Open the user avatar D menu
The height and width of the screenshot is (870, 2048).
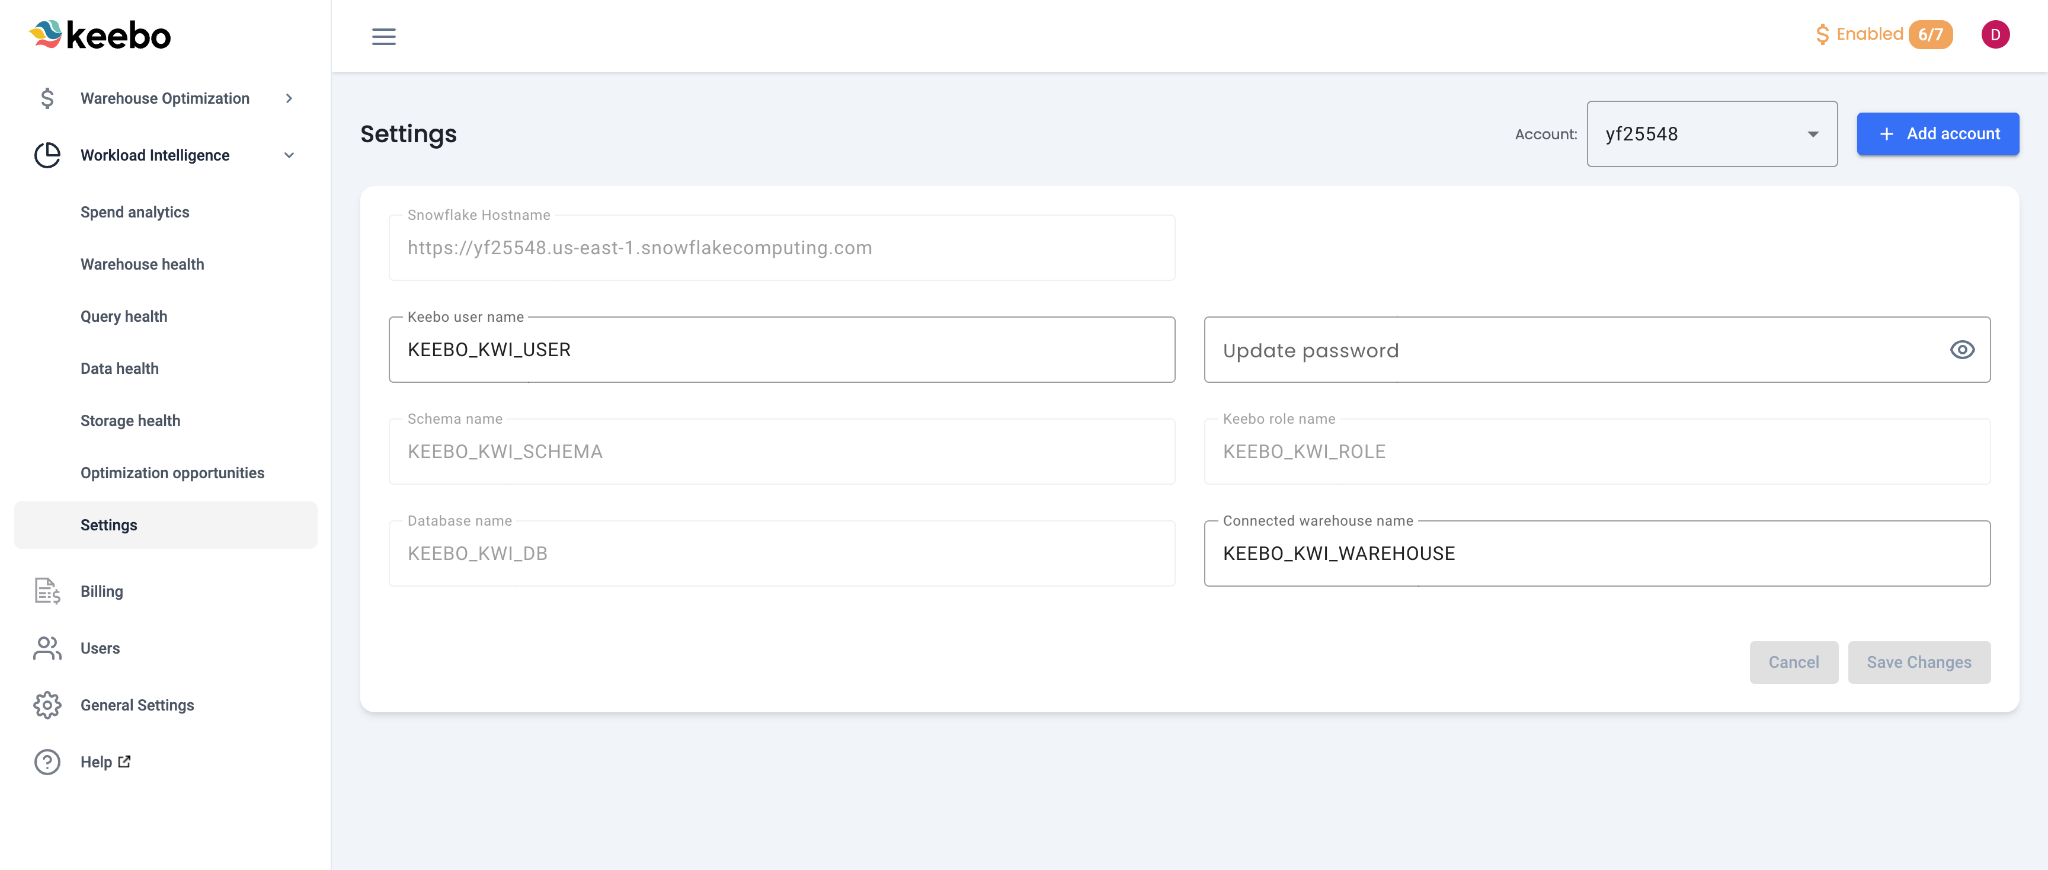[1995, 35]
